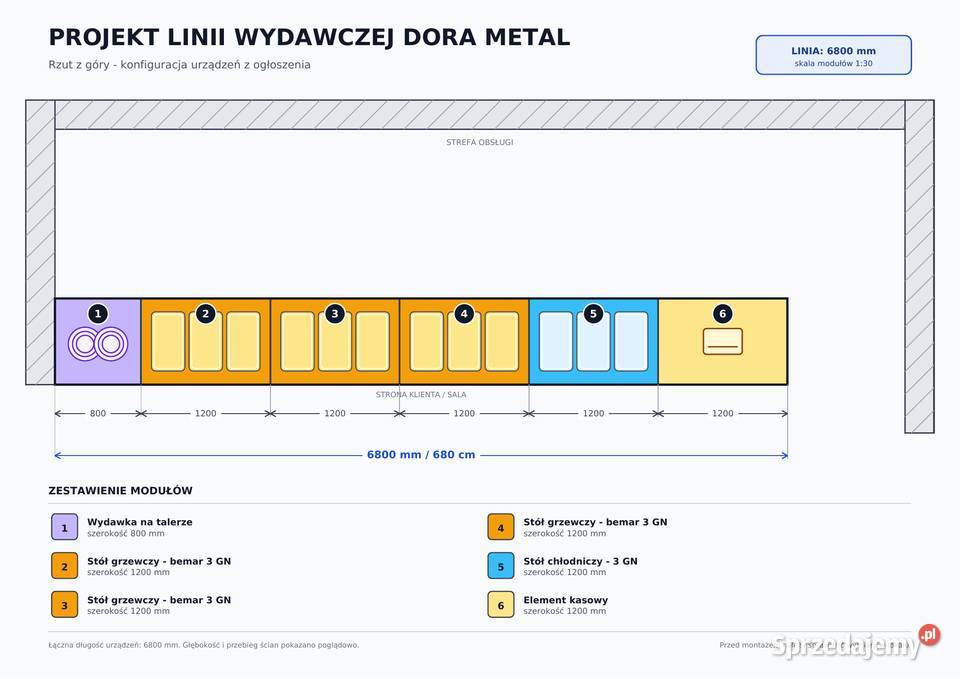Click 'Stół grzewczy - bemar 3 GN' for module 3
Screen dimensions: 960x679
tap(159, 600)
